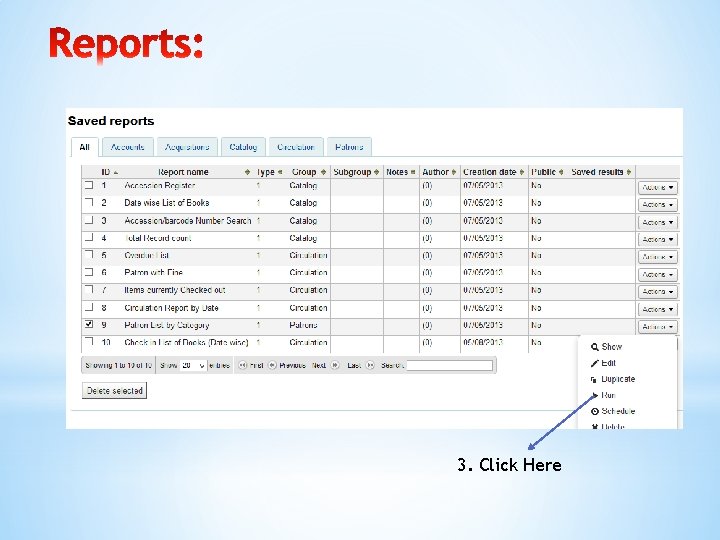Open Actions dropdown for Date wise List
This screenshot has height=540, width=720.
[x=658, y=204]
